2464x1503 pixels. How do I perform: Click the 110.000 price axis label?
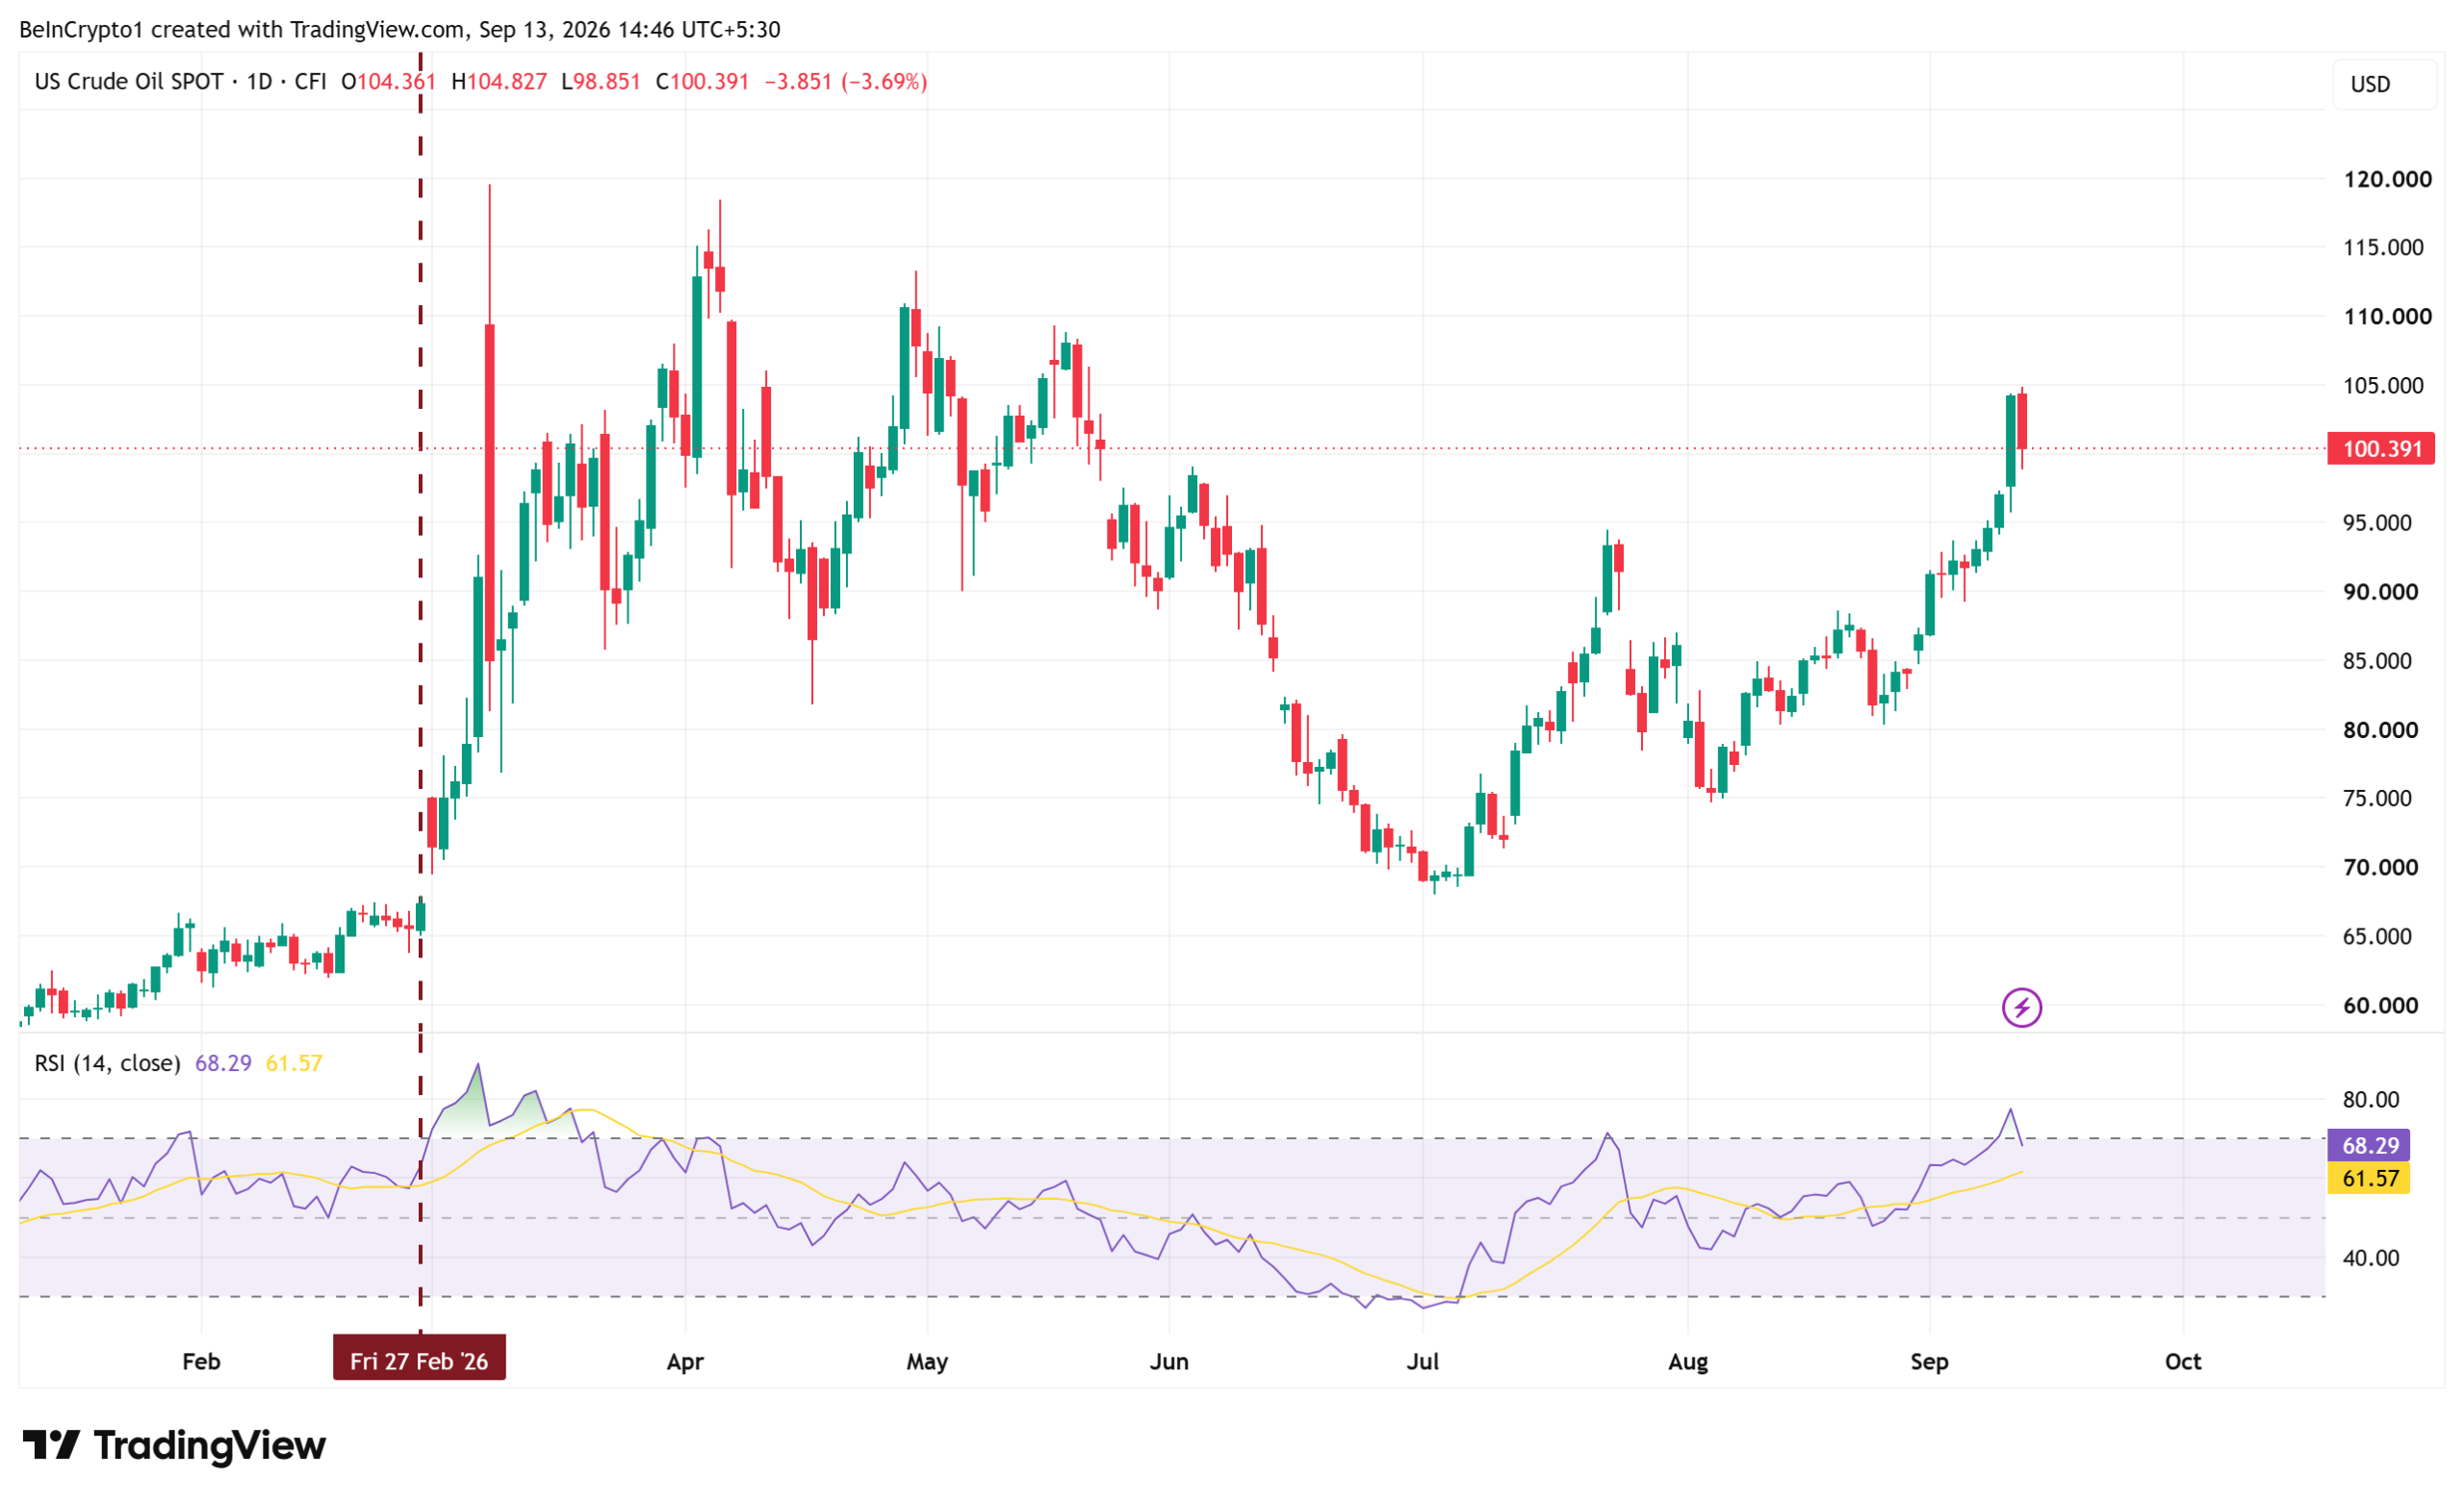click(2387, 316)
